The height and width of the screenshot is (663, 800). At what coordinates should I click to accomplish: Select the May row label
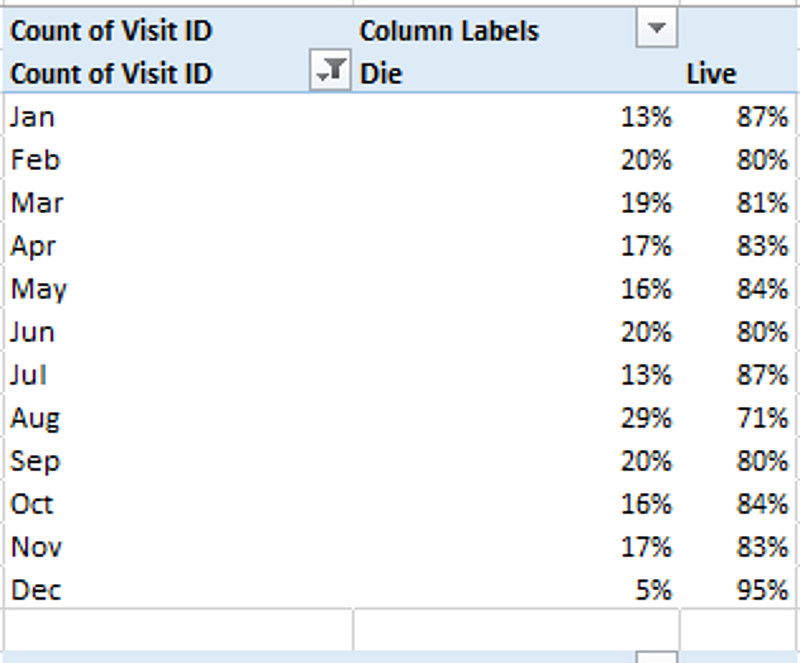[39, 289]
